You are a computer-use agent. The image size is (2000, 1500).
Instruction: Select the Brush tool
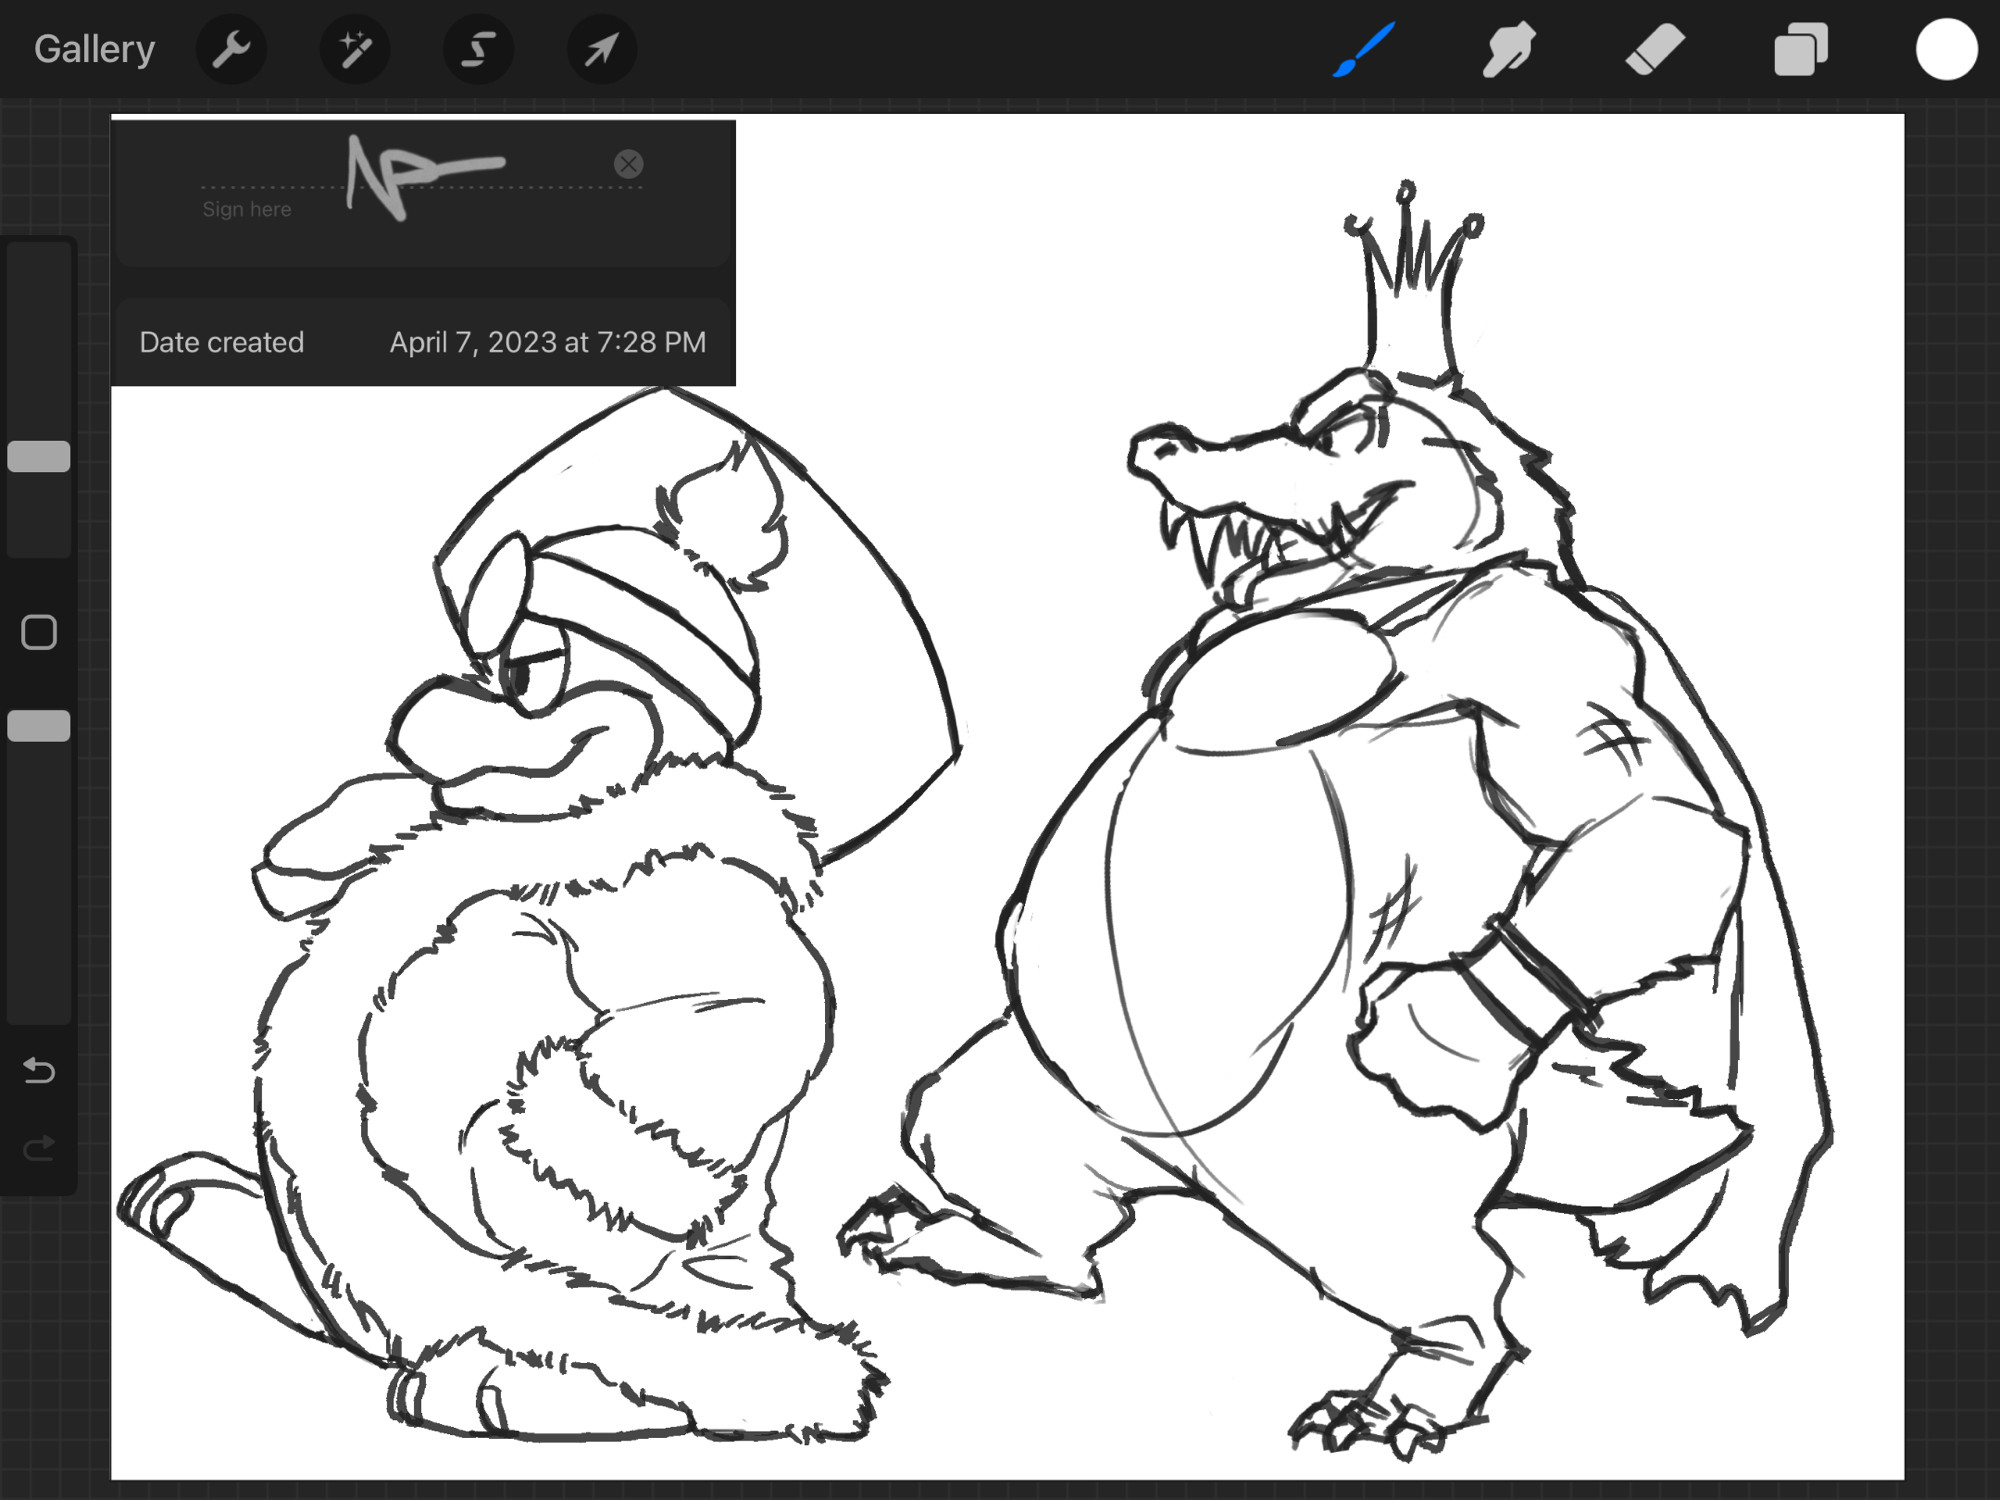(1364, 49)
